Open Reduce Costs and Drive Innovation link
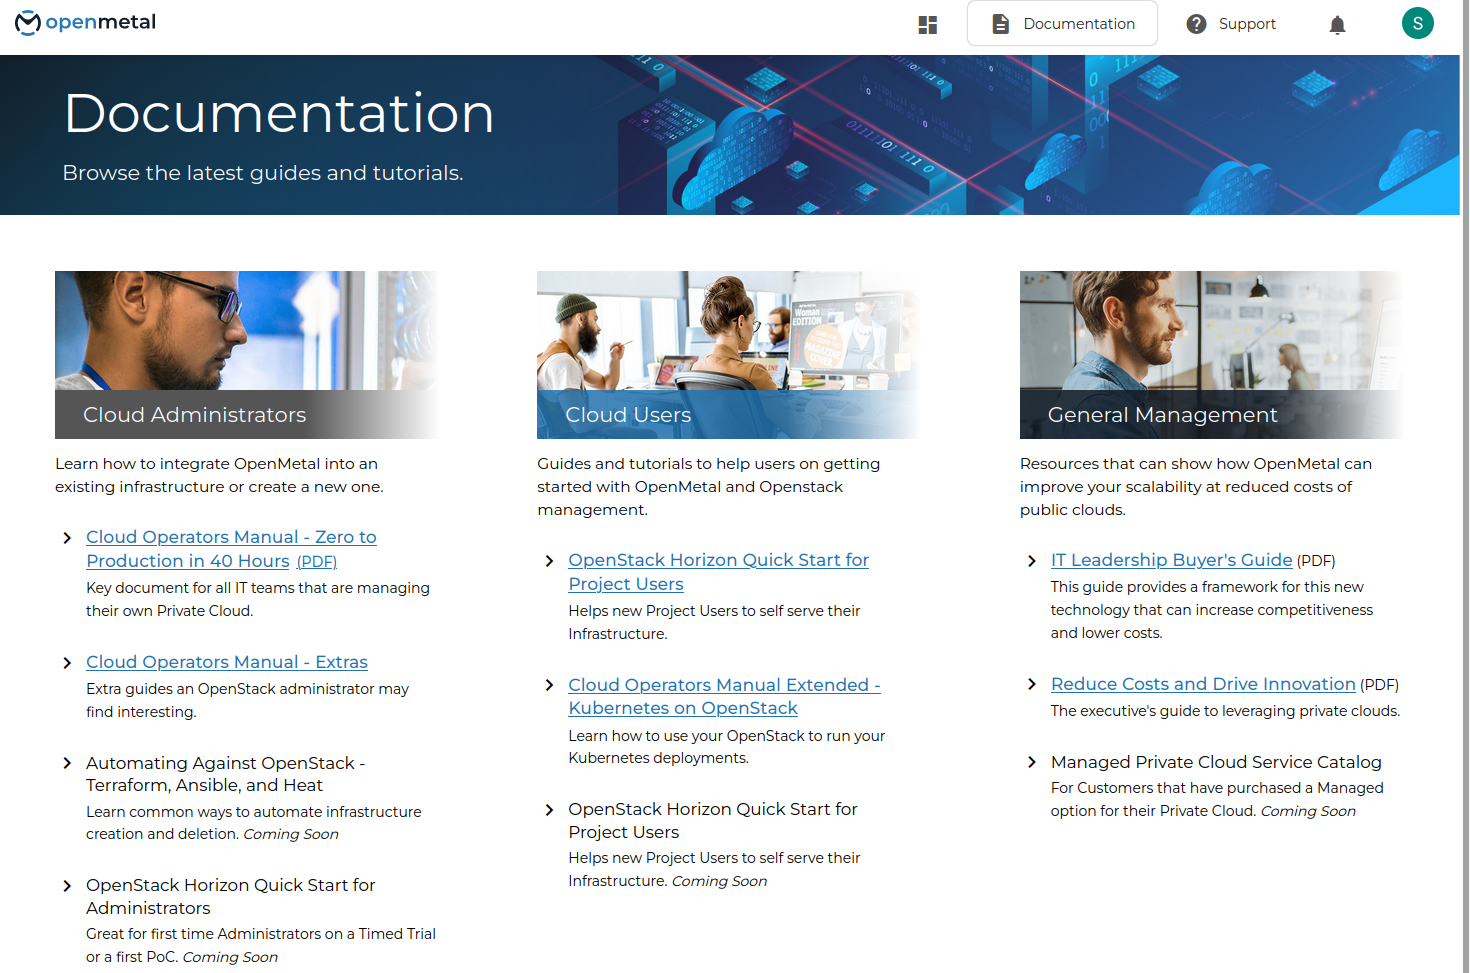Image resolution: width=1470 pixels, height=973 pixels. click(1203, 685)
